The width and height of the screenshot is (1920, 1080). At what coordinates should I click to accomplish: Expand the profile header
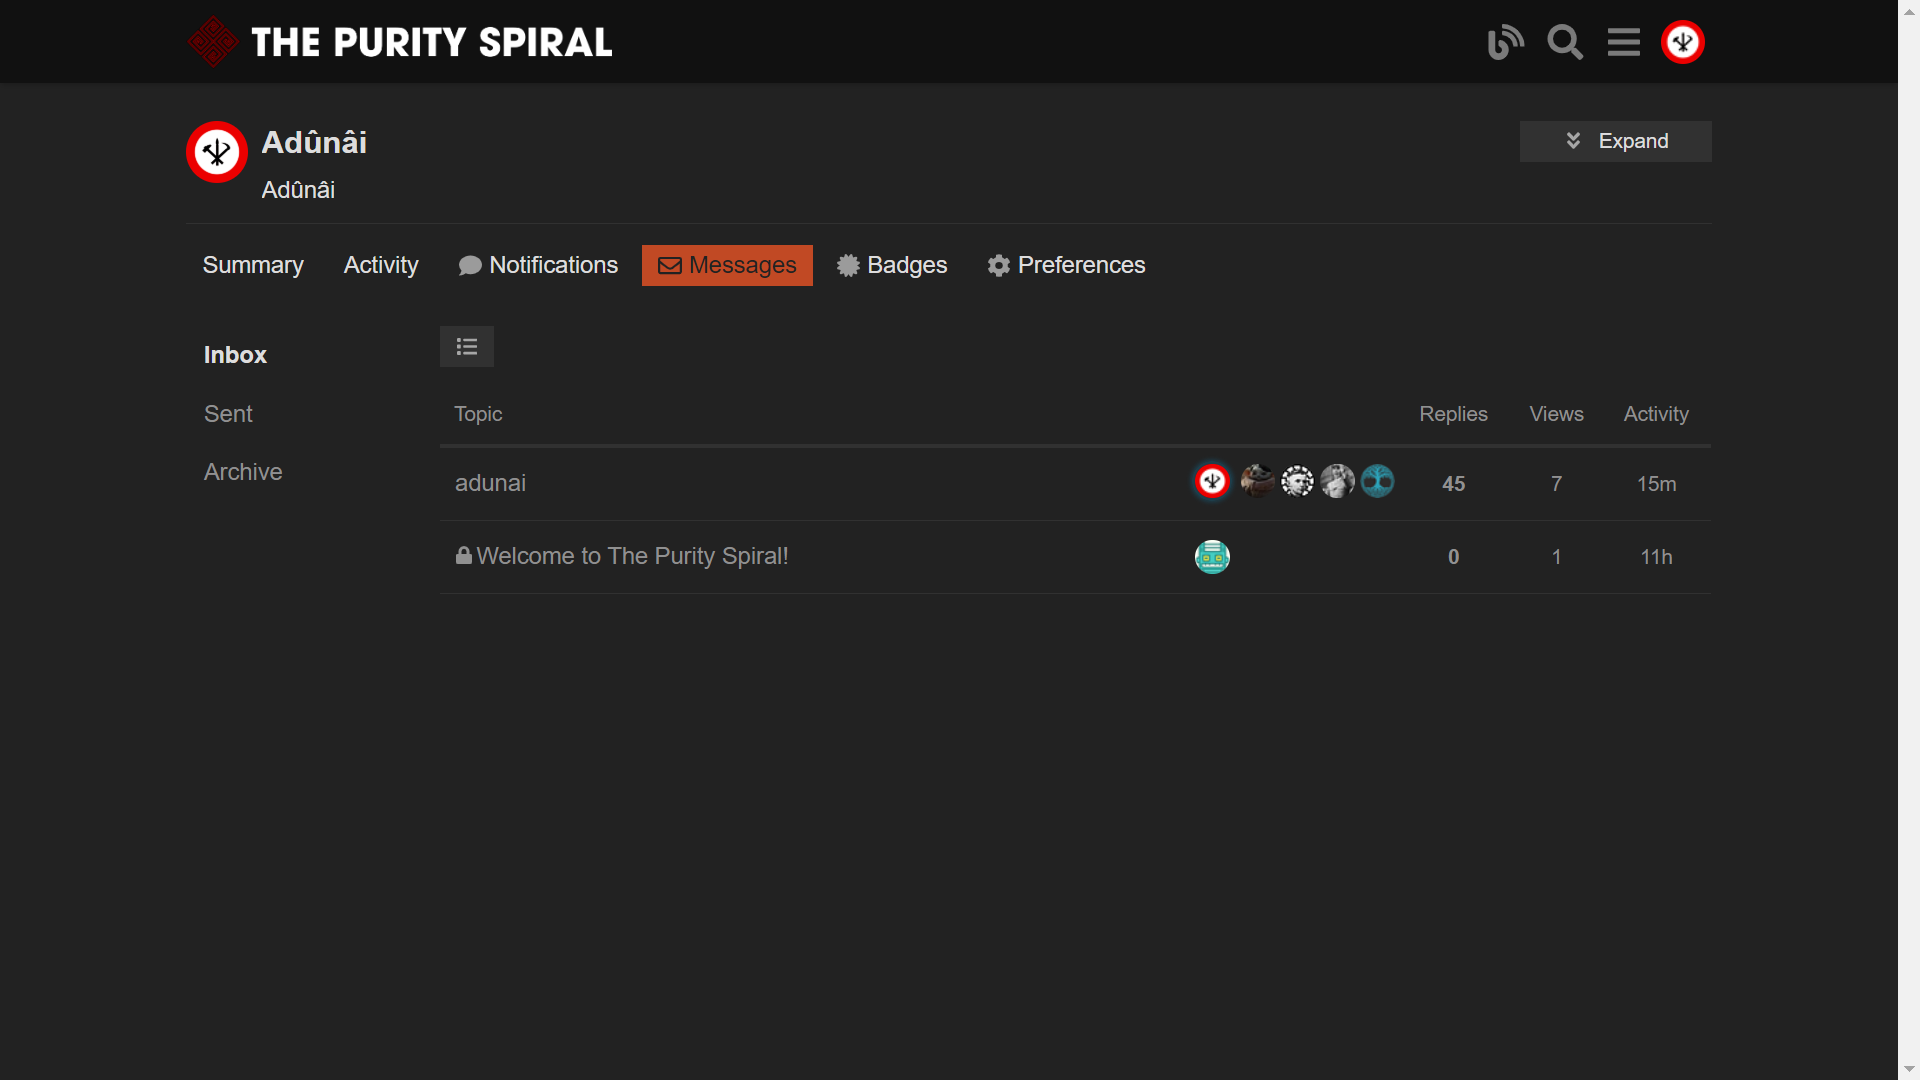tap(1616, 141)
